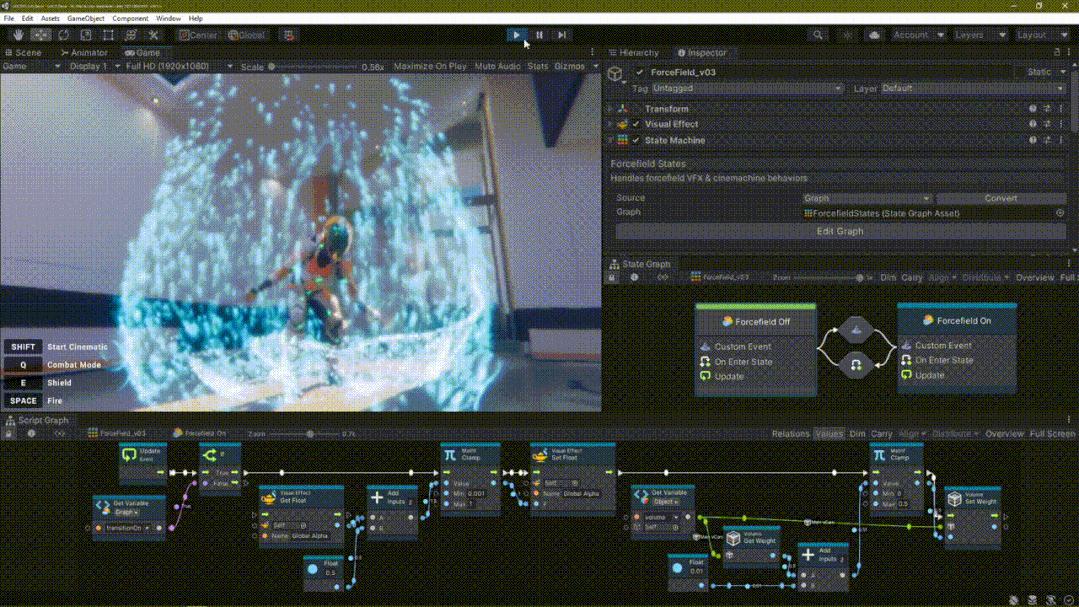Click the State Machine component icon

pos(623,141)
